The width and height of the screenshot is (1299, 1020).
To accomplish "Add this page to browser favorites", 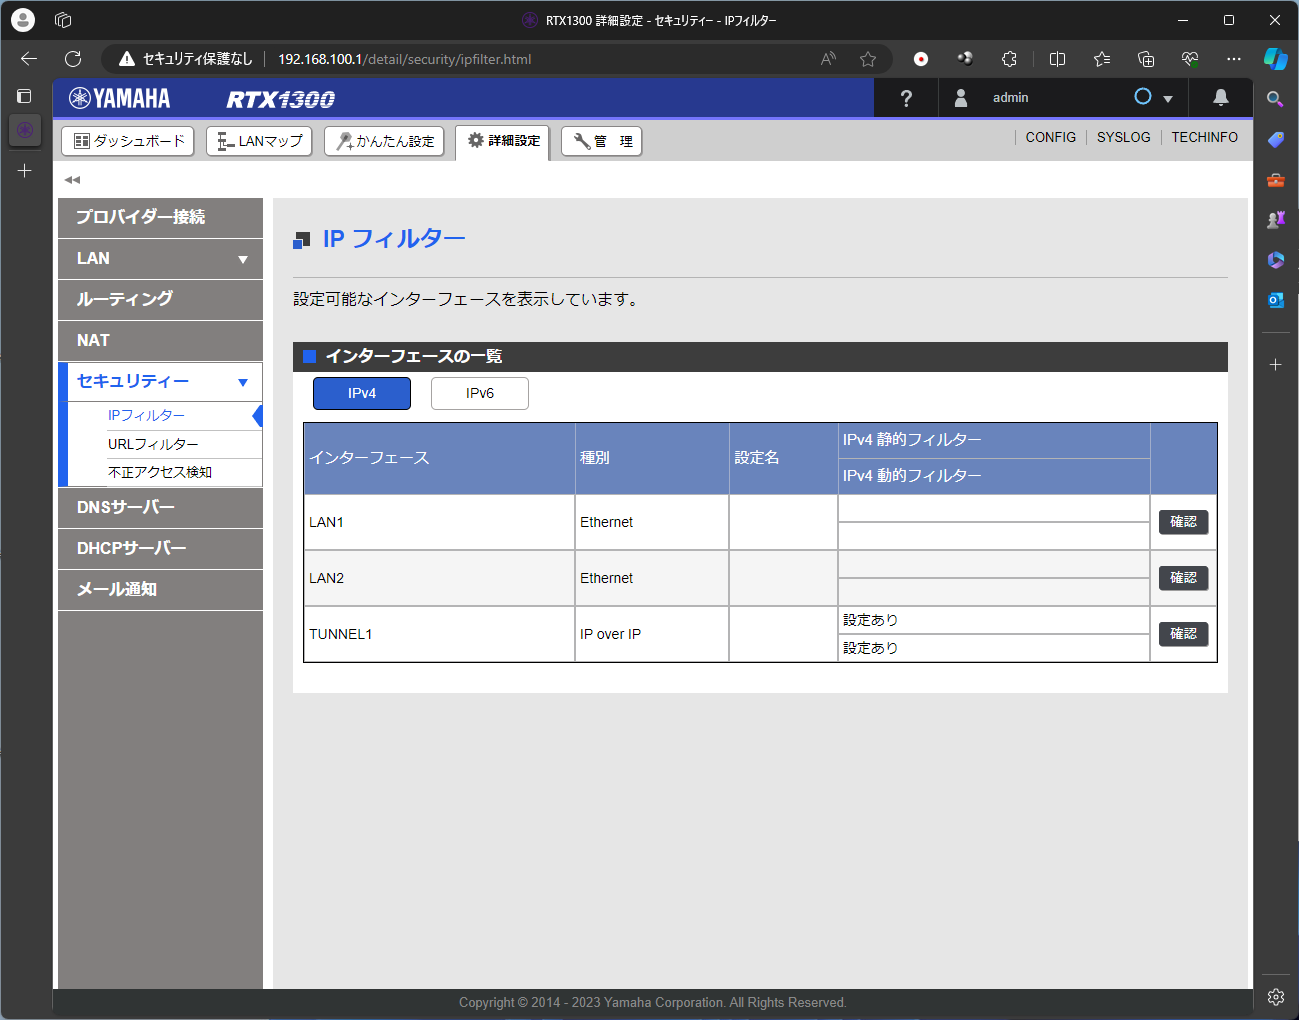I will (x=868, y=59).
